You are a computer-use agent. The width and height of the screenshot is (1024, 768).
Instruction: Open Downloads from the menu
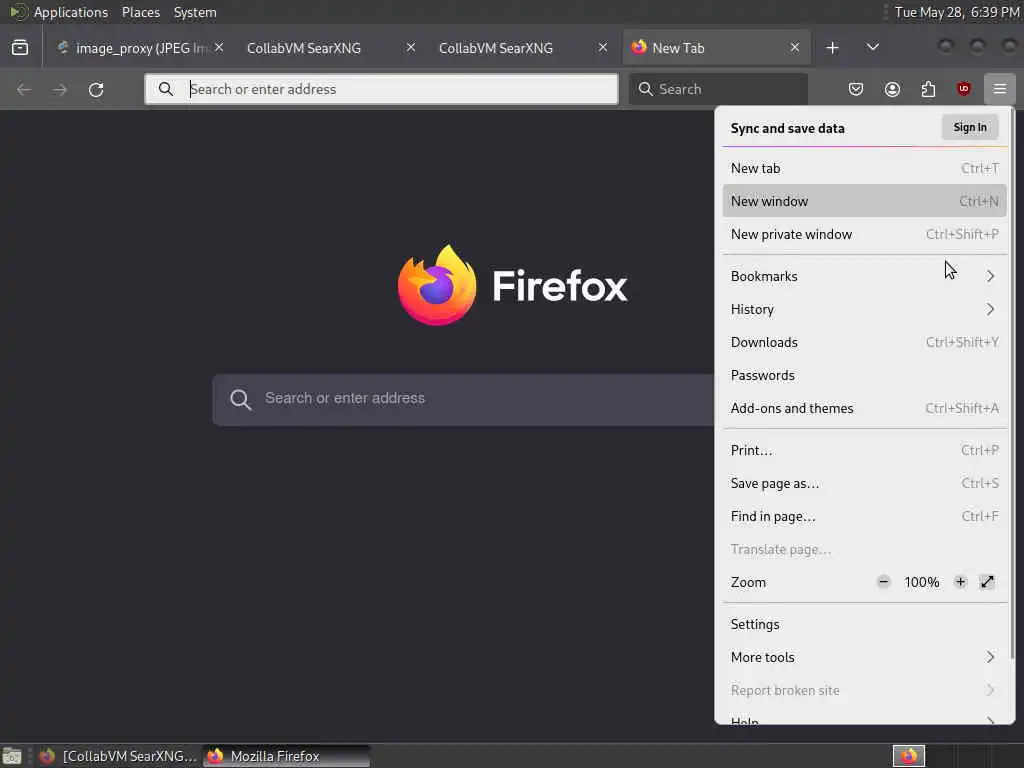(x=865, y=342)
